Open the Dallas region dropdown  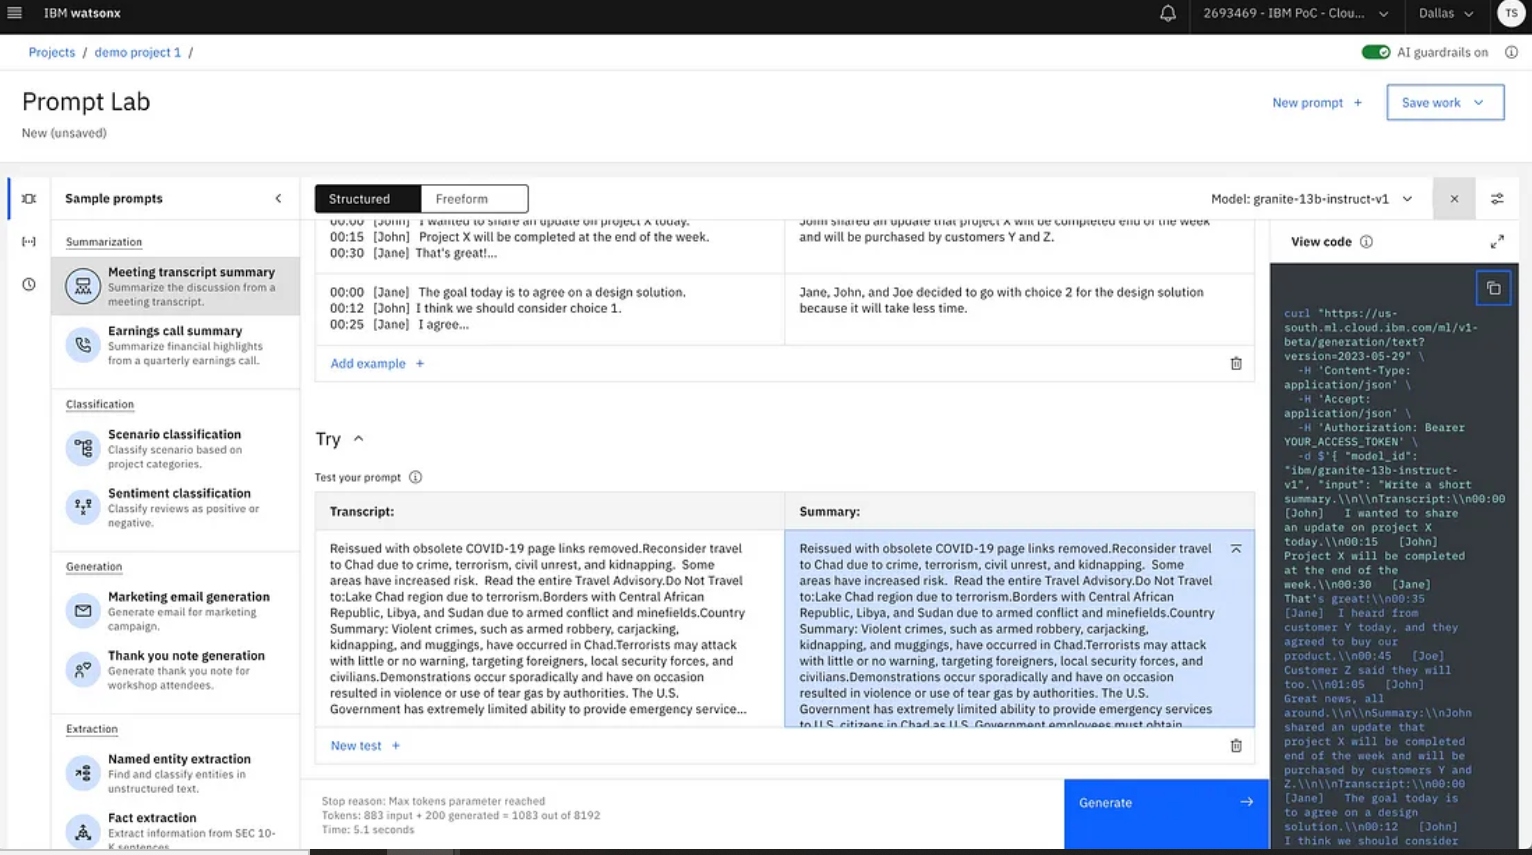coord(1446,14)
